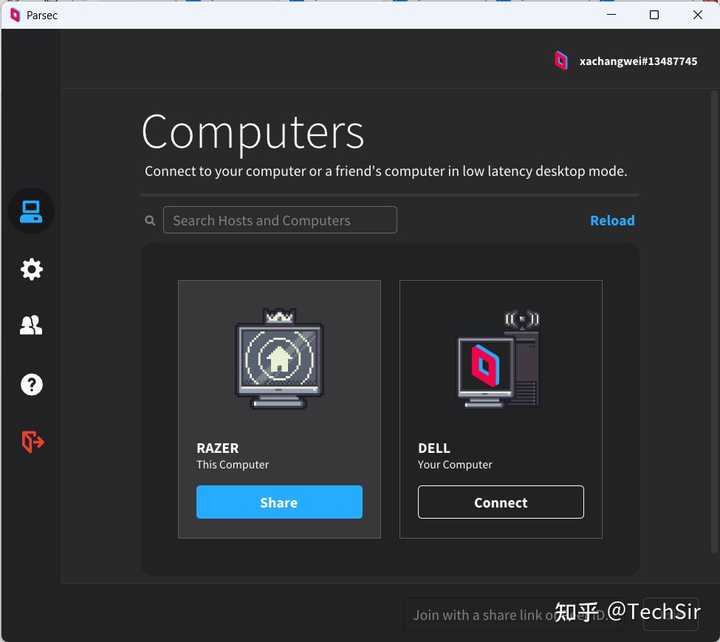Image resolution: width=720 pixels, height=642 pixels.
Task: Click the RAZER computer home image
Action: click(x=279, y=358)
